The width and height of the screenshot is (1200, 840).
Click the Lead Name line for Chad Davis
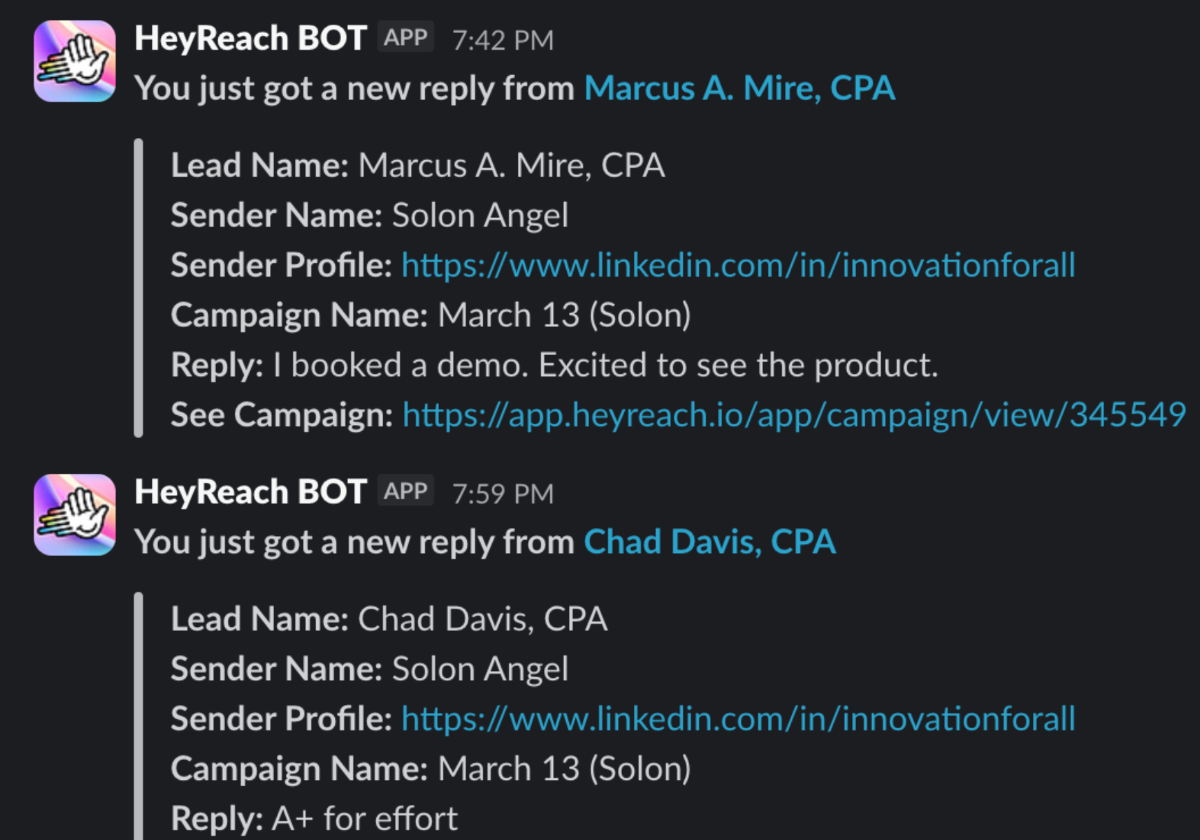tap(389, 619)
